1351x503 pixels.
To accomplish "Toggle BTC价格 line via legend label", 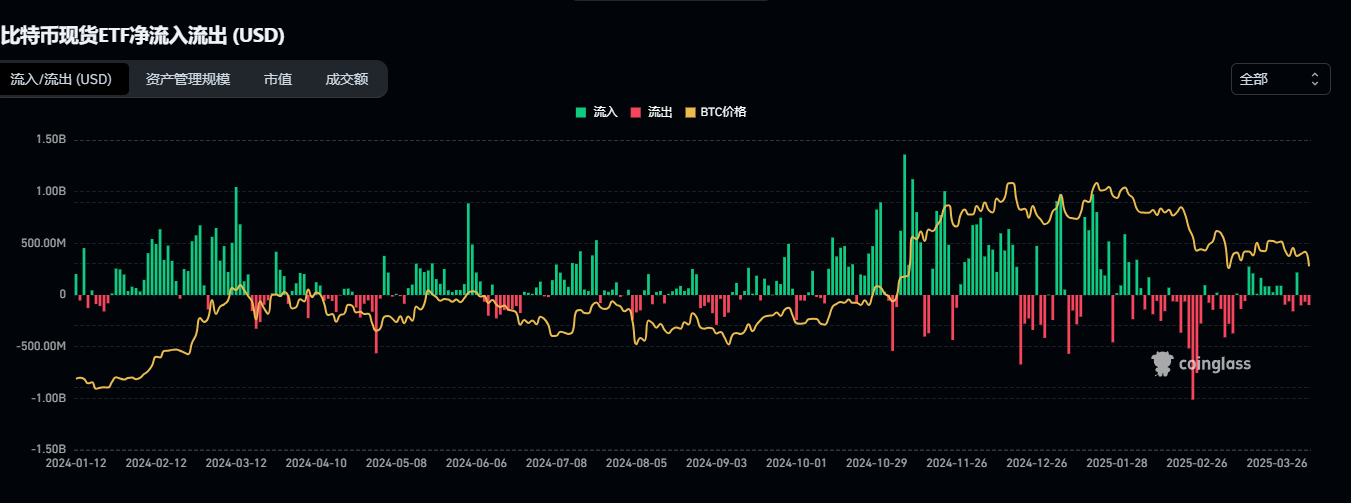I will 724,112.
